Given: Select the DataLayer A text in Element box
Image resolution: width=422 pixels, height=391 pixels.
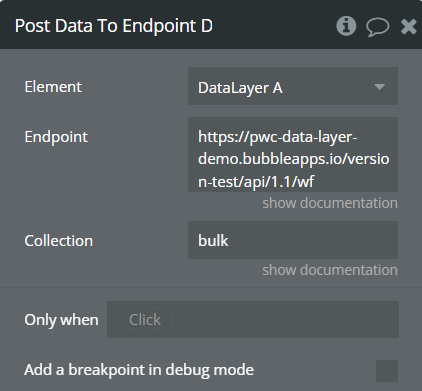Looking at the screenshot, I should [x=240, y=88].
